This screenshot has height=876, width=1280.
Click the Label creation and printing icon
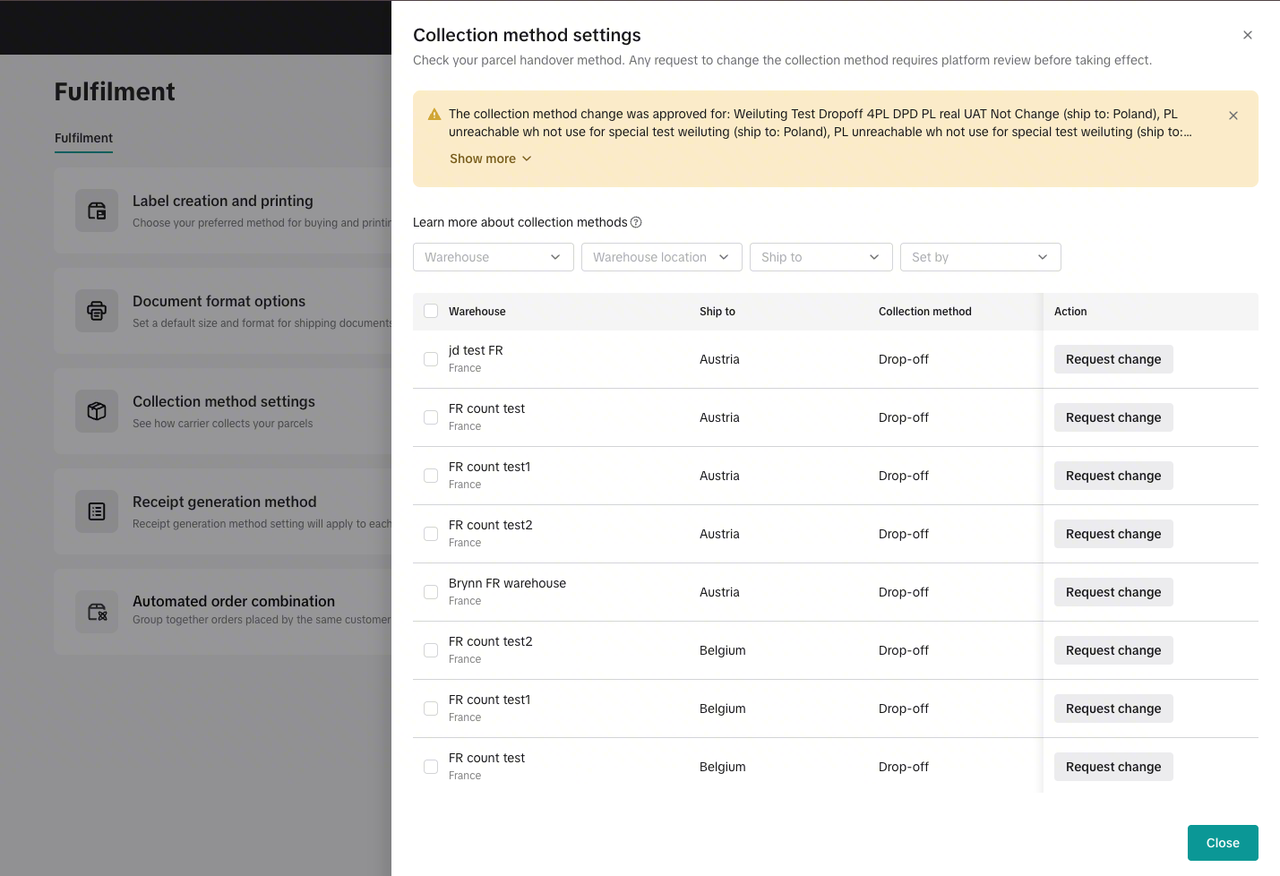point(97,211)
